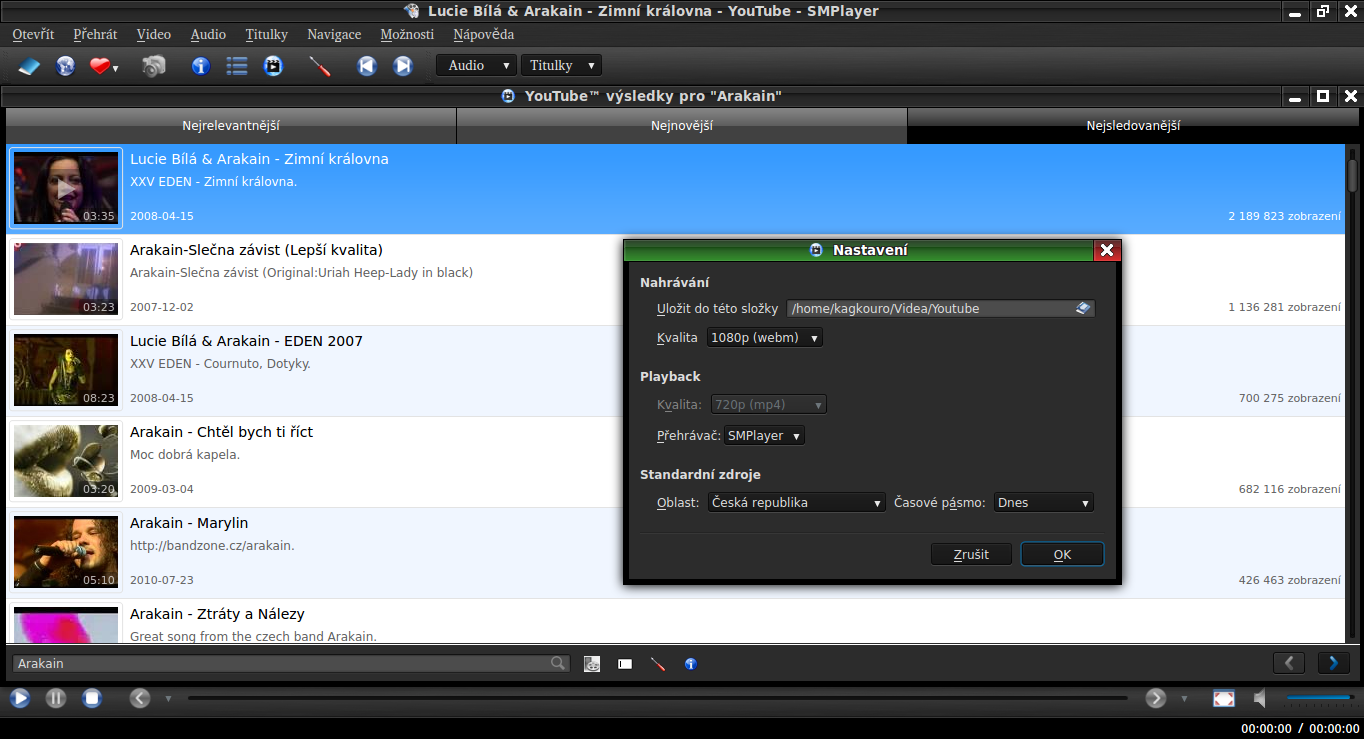Open preferences with the screwdriver icon
The width and height of the screenshot is (1364, 739).
pos(320,66)
